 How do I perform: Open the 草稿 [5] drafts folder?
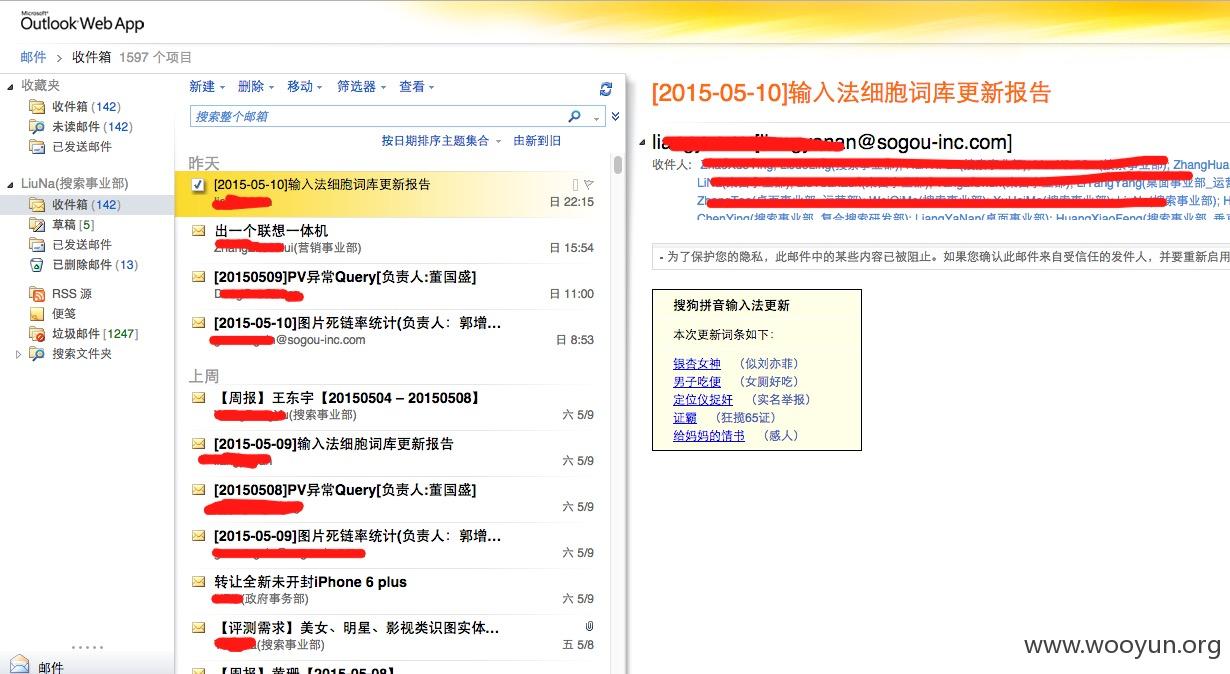tap(73, 225)
